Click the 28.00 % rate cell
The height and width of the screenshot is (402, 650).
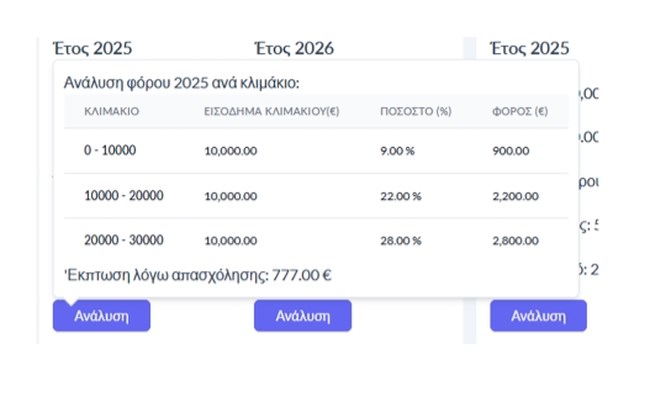[401, 241]
